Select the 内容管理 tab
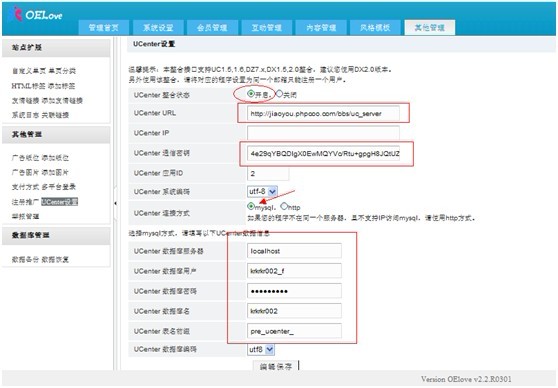The height and width of the screenshot is (388, 558). (x=321, y=28)
